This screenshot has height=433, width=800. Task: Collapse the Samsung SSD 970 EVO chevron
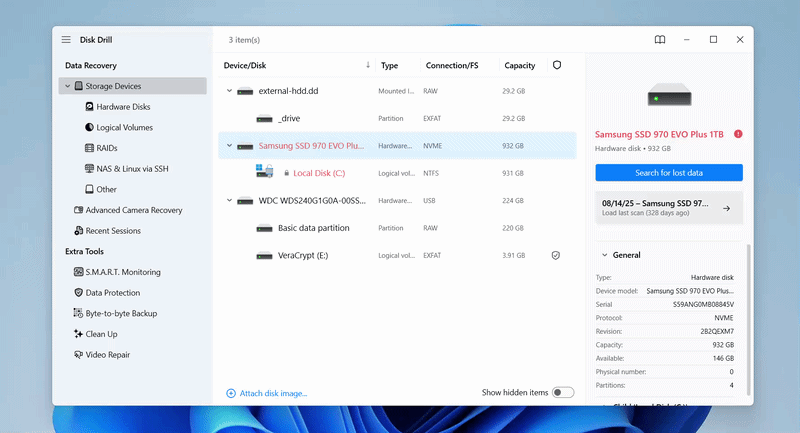click(229, 146)
